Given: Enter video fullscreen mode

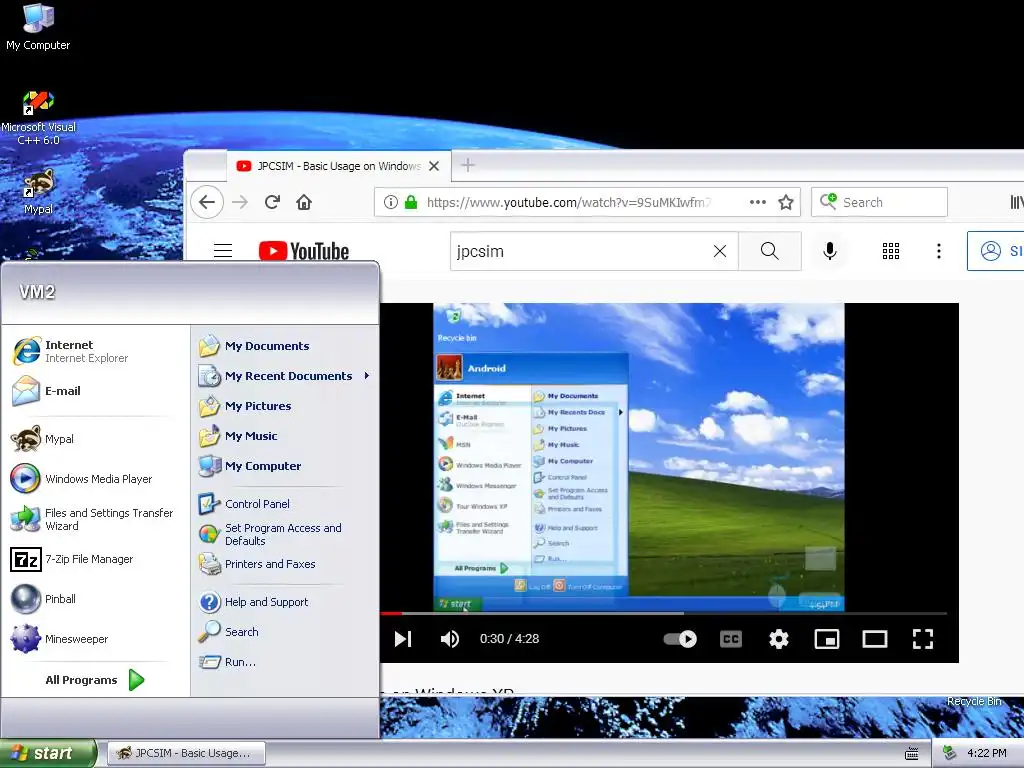Looking at the screenshot, I should [x=923, y=639].
